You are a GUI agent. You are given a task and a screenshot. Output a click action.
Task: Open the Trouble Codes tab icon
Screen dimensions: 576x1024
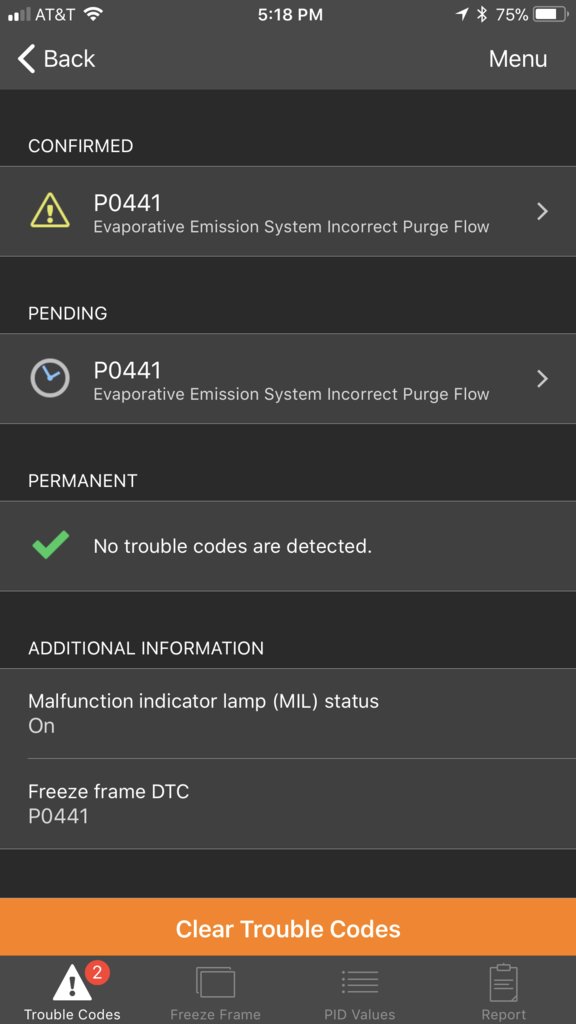click(x=72, y=983)
